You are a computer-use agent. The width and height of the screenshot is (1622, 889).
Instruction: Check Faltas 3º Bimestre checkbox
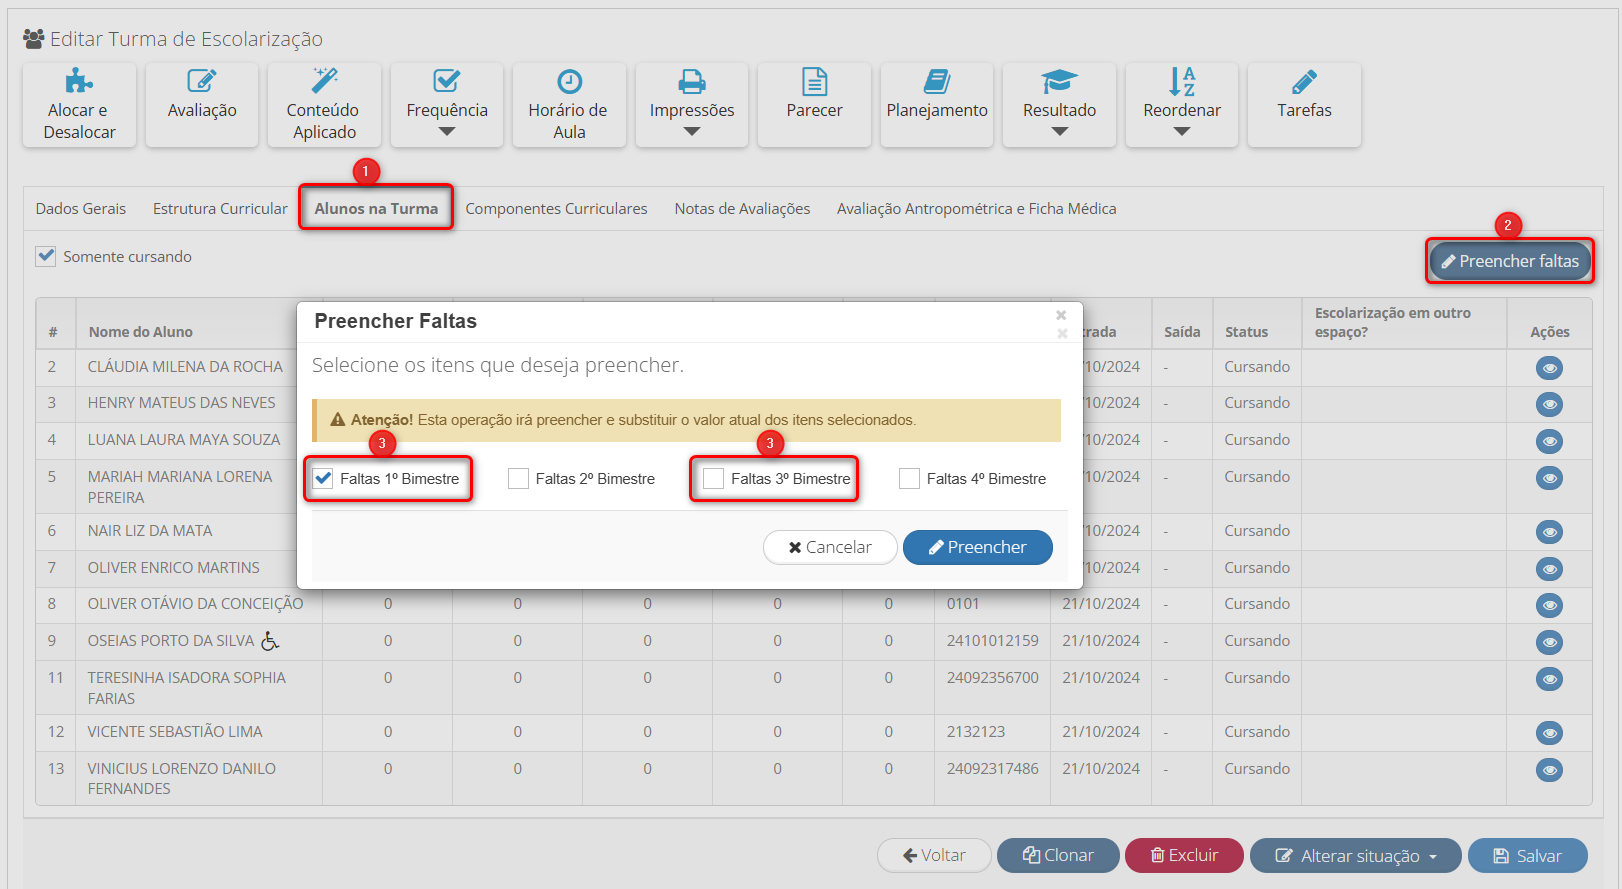point(714,479)
